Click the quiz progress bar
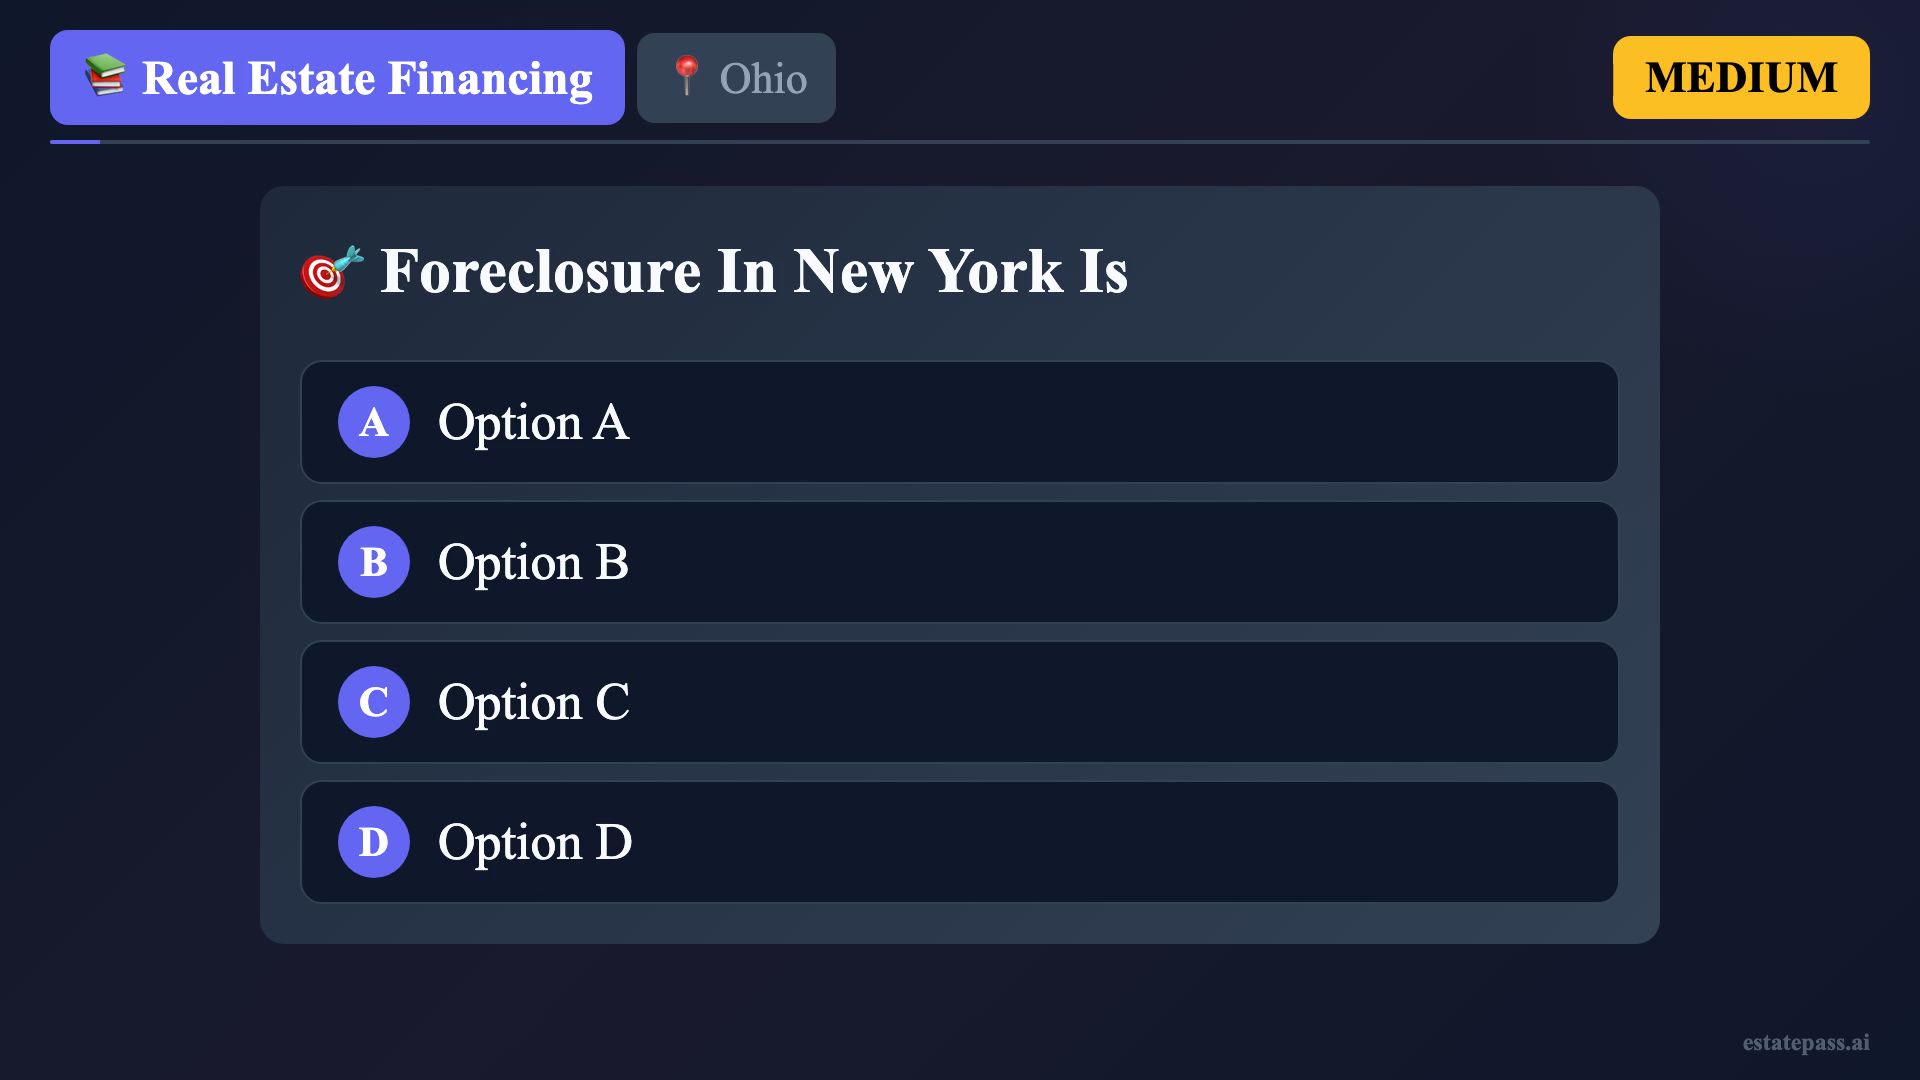The image size is (1920, 1080). click(960, 142)
